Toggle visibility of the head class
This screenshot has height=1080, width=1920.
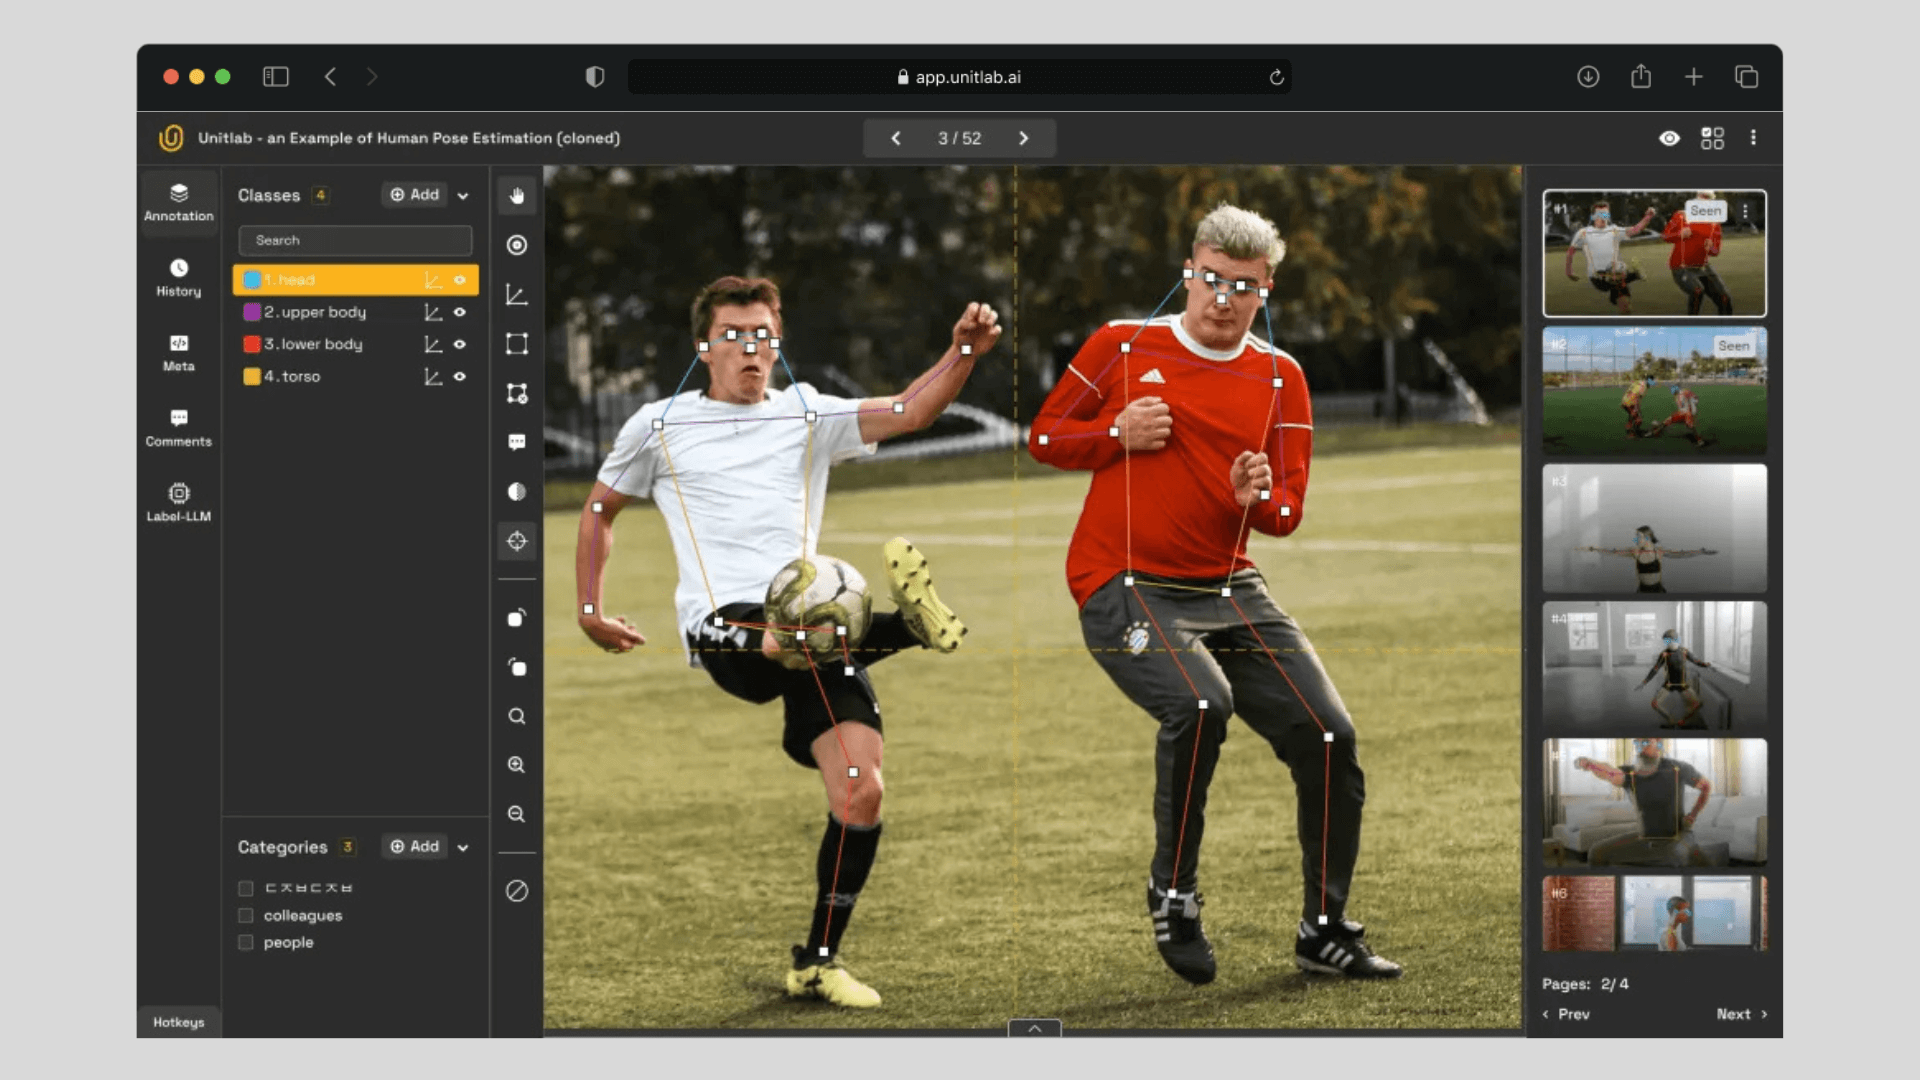(460, 280)
